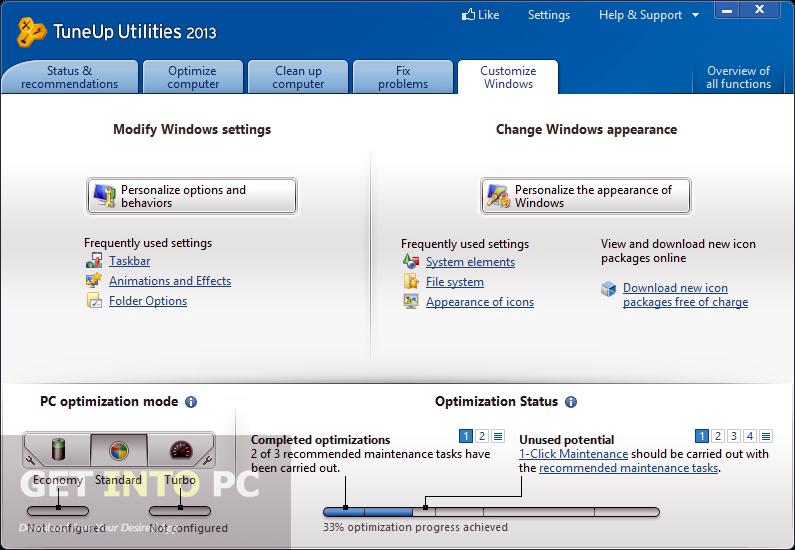
Task: Open File system link
Action: 454,282
